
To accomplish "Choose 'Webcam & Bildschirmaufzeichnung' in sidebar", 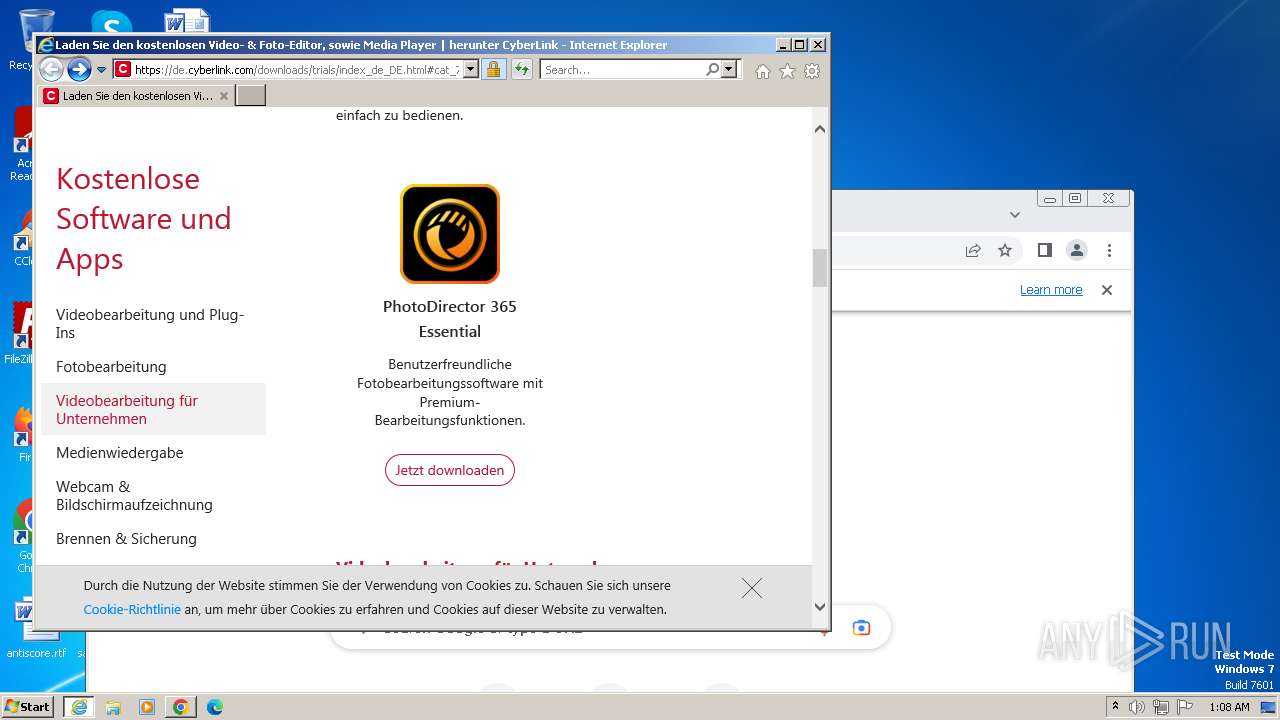I will (x=134, y=496).
